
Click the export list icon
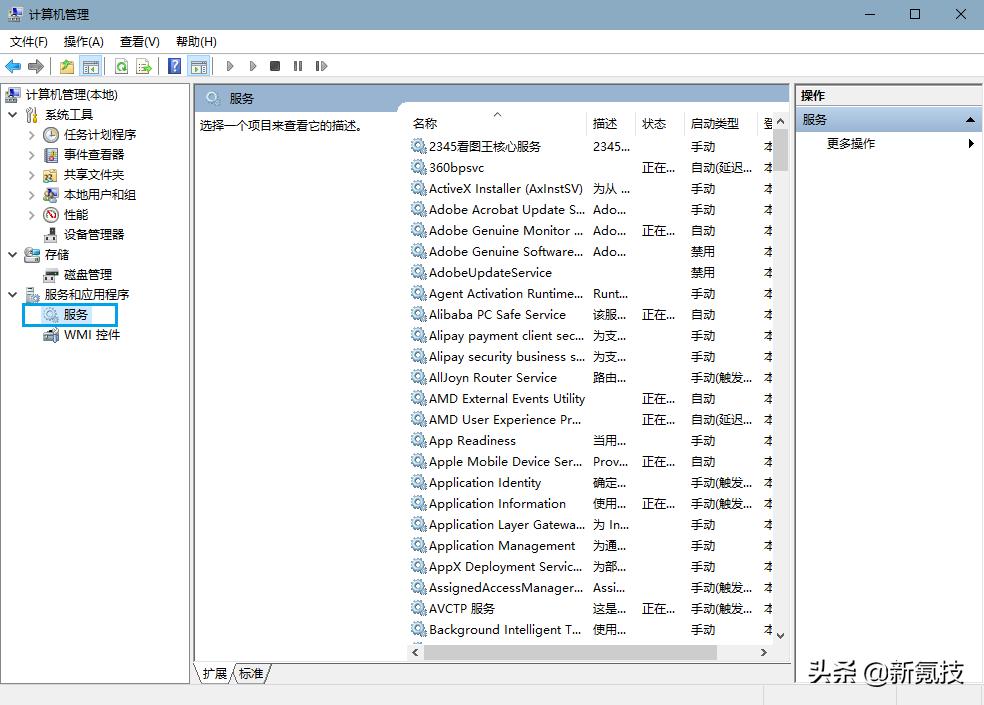[x=143, y=66]
